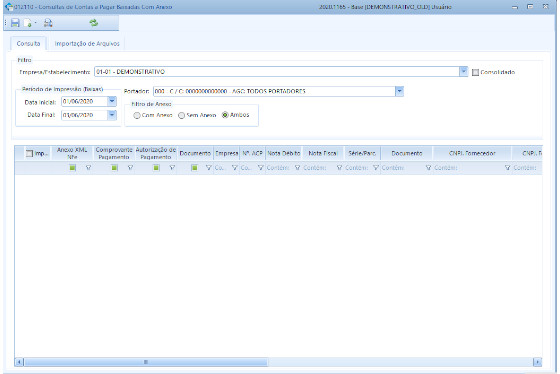The image size is (560, 374).
Task: Click filter funnel in CNPJ Fornecedor column
Action: coord(507,168)
